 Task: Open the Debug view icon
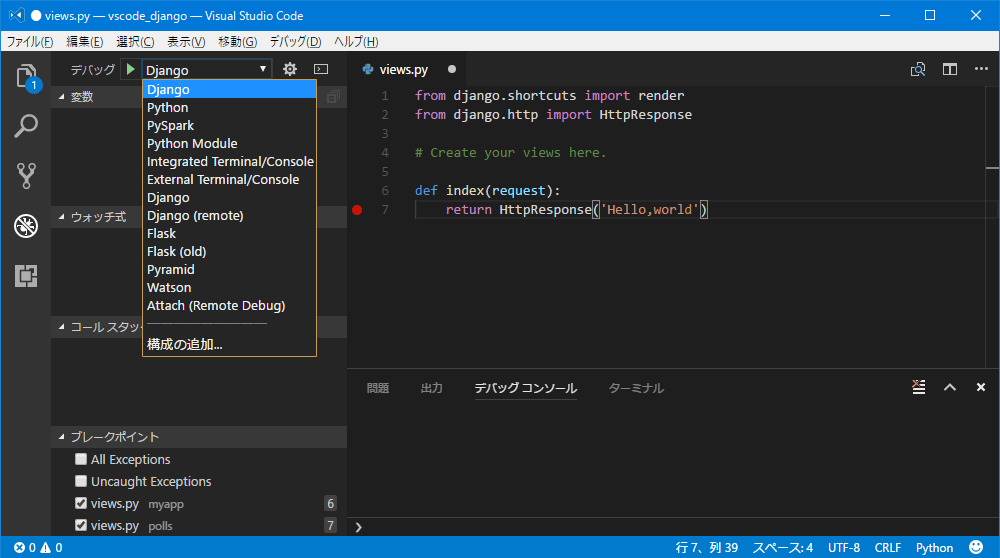(26, 226)
